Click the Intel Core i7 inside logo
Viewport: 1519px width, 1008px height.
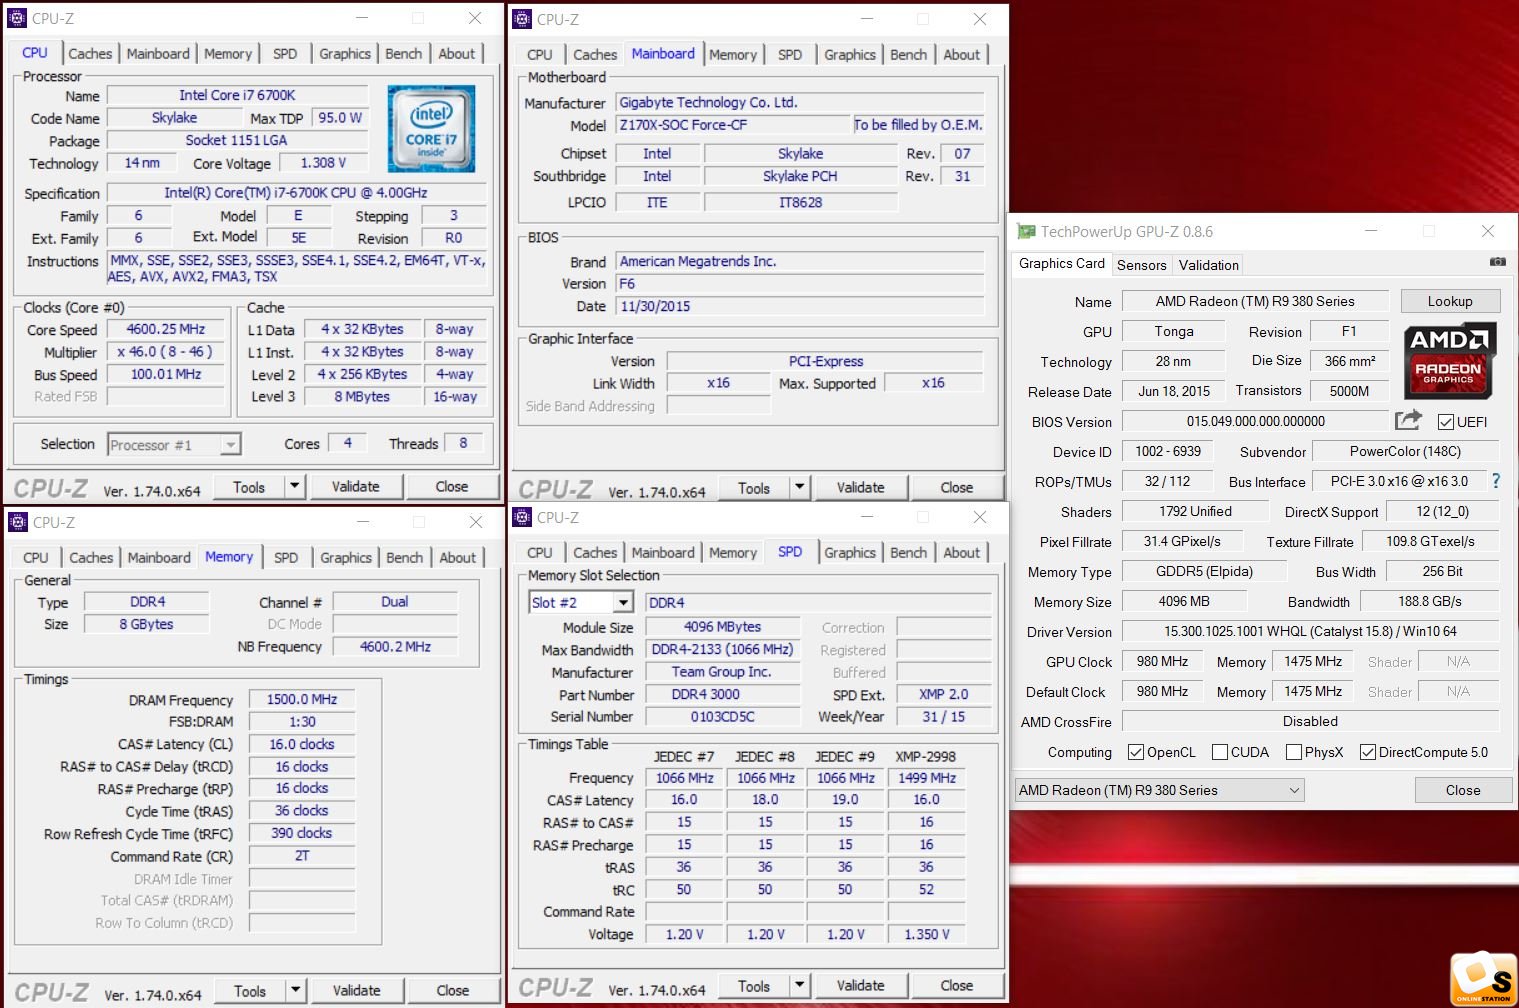pos(431,128)
